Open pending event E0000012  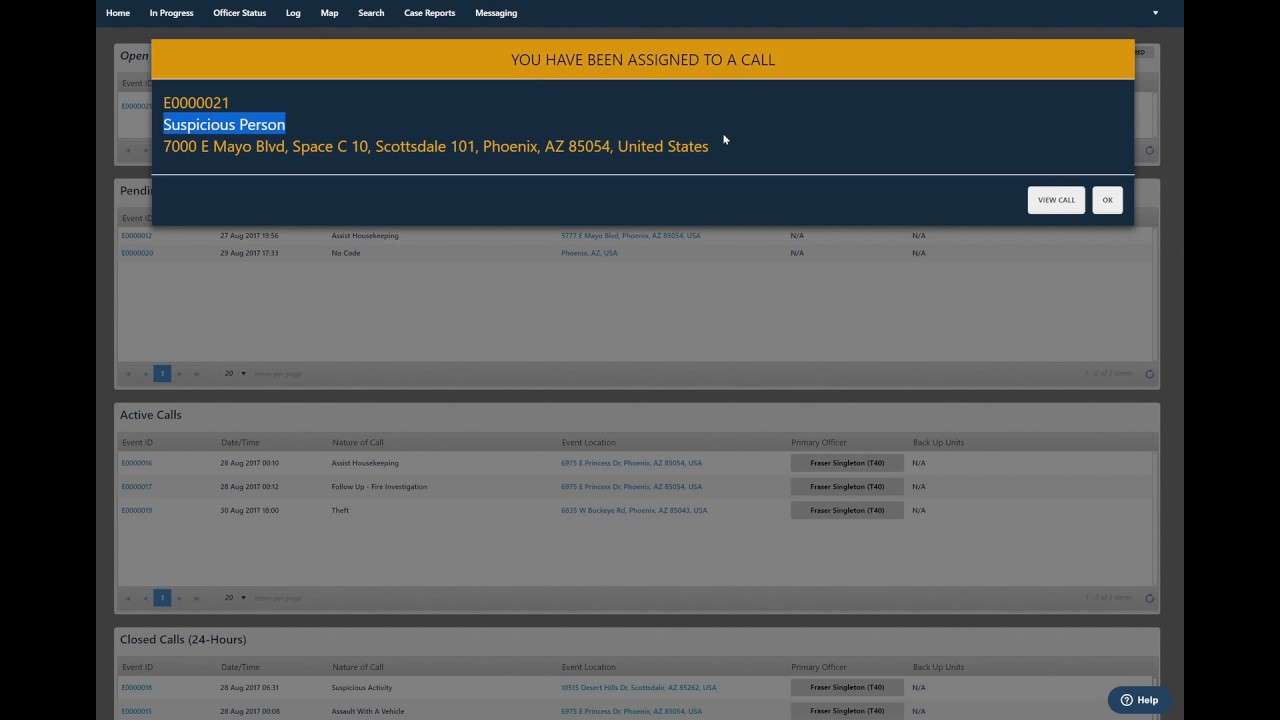pyautogui.click(x=137, y=236)
